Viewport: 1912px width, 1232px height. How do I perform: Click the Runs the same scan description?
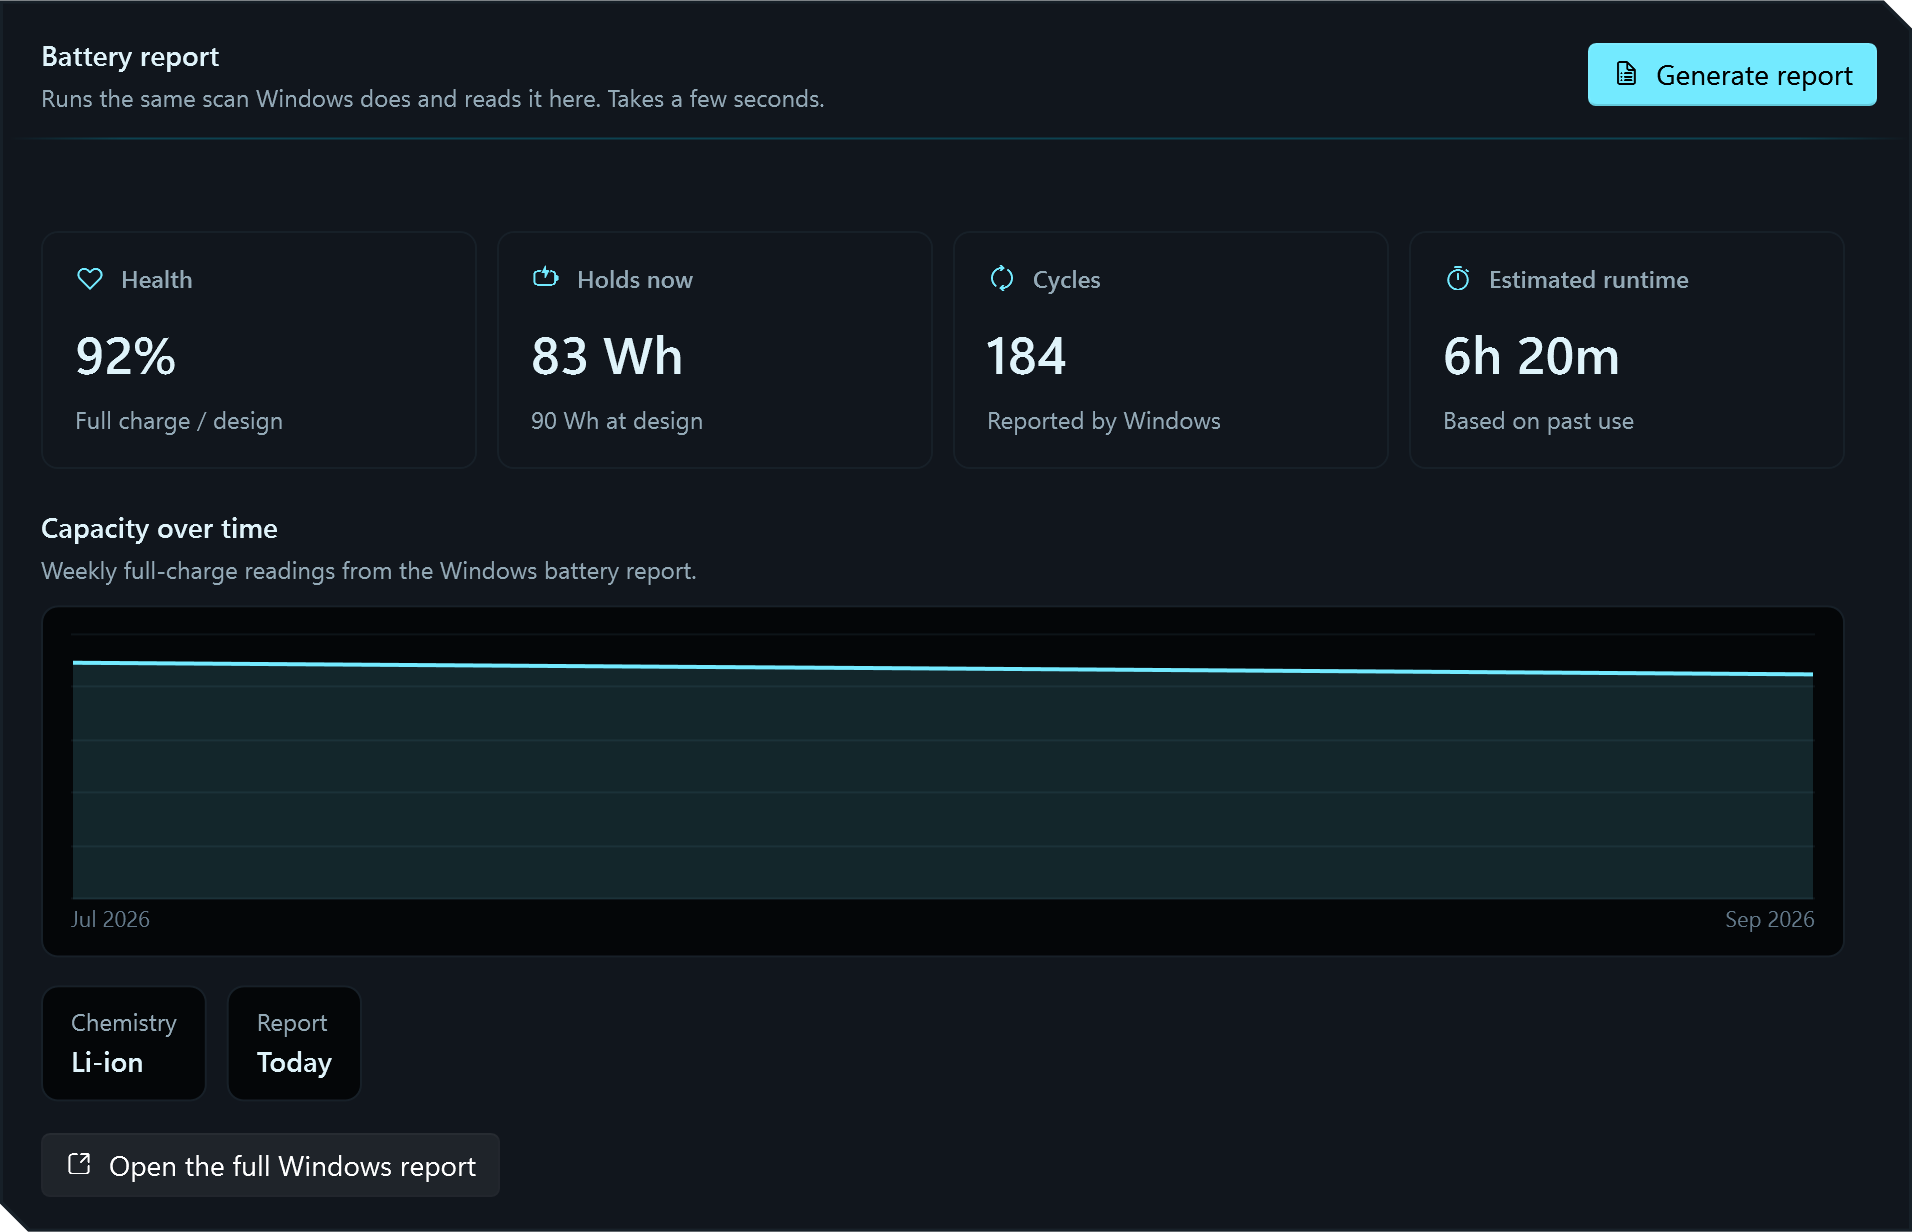pyautogui.click(x=433, y=99)
